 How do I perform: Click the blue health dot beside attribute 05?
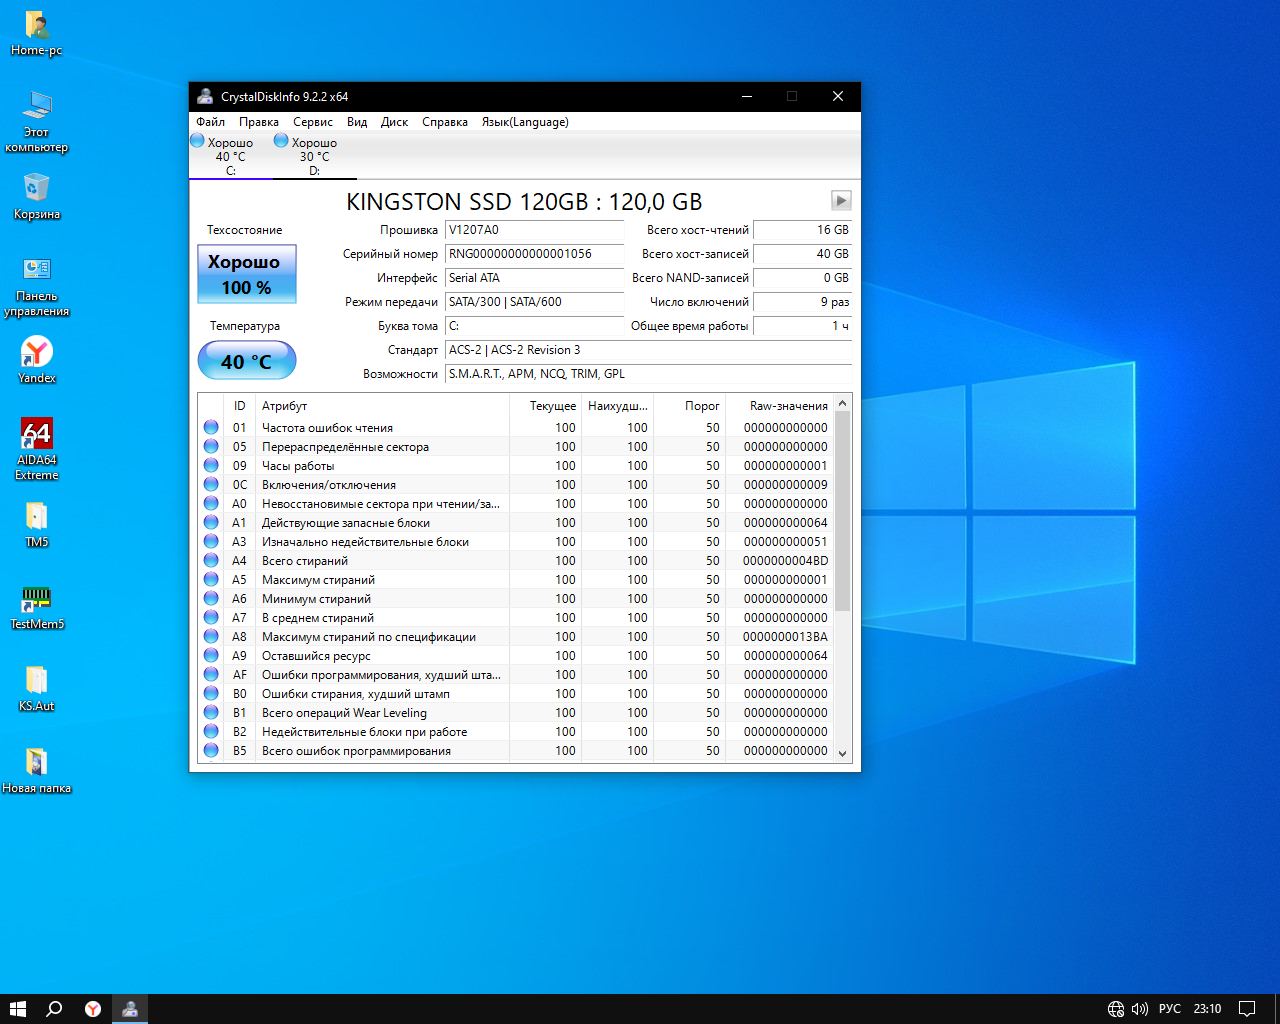point(210,446)
